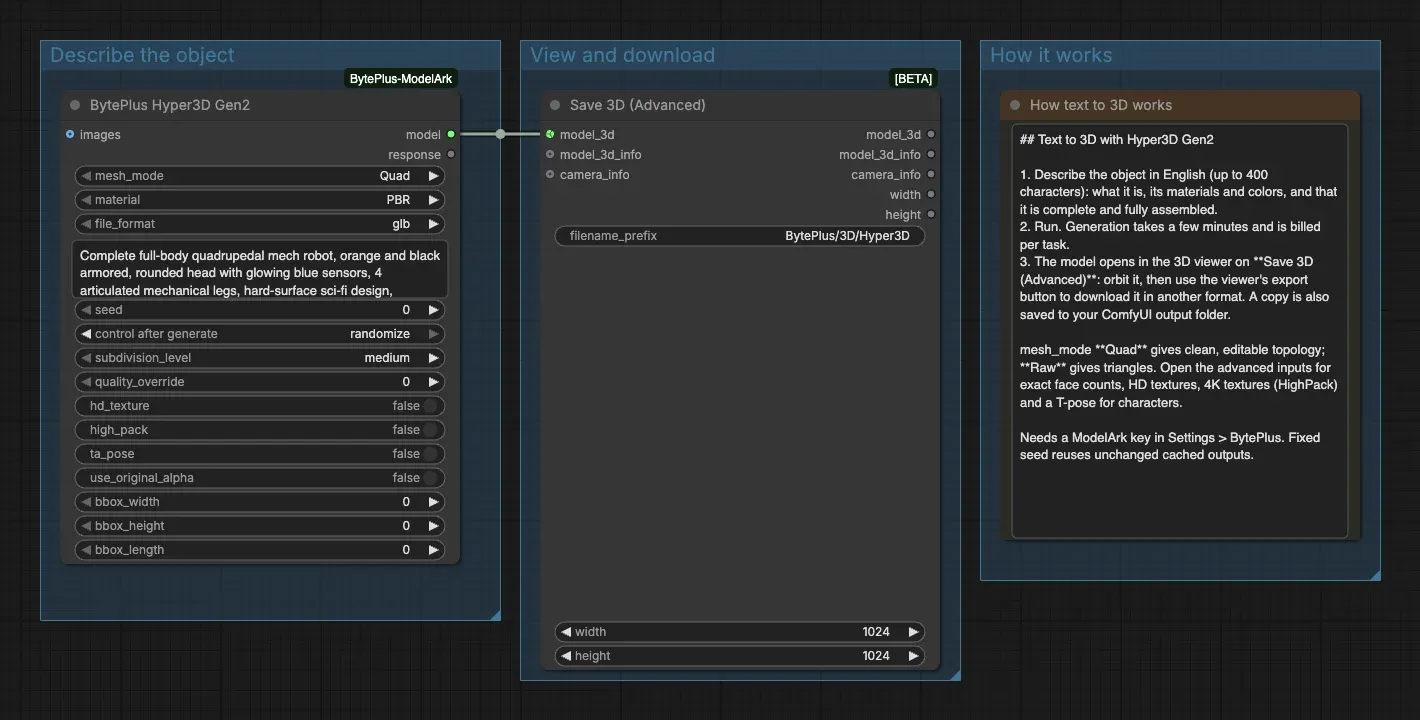Viewport: 1420px width, 720px height.
Task: Open the subdivision_level dropdown showing medium
Action: [x=260, y=358]
